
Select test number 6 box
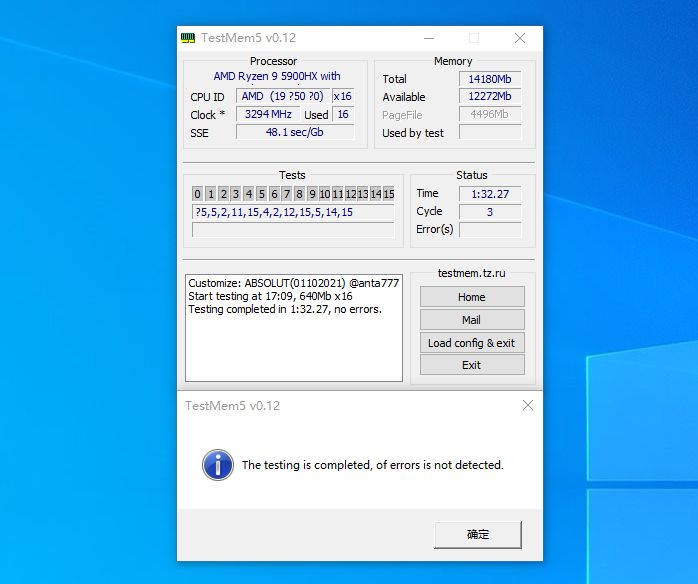[274, 194]
